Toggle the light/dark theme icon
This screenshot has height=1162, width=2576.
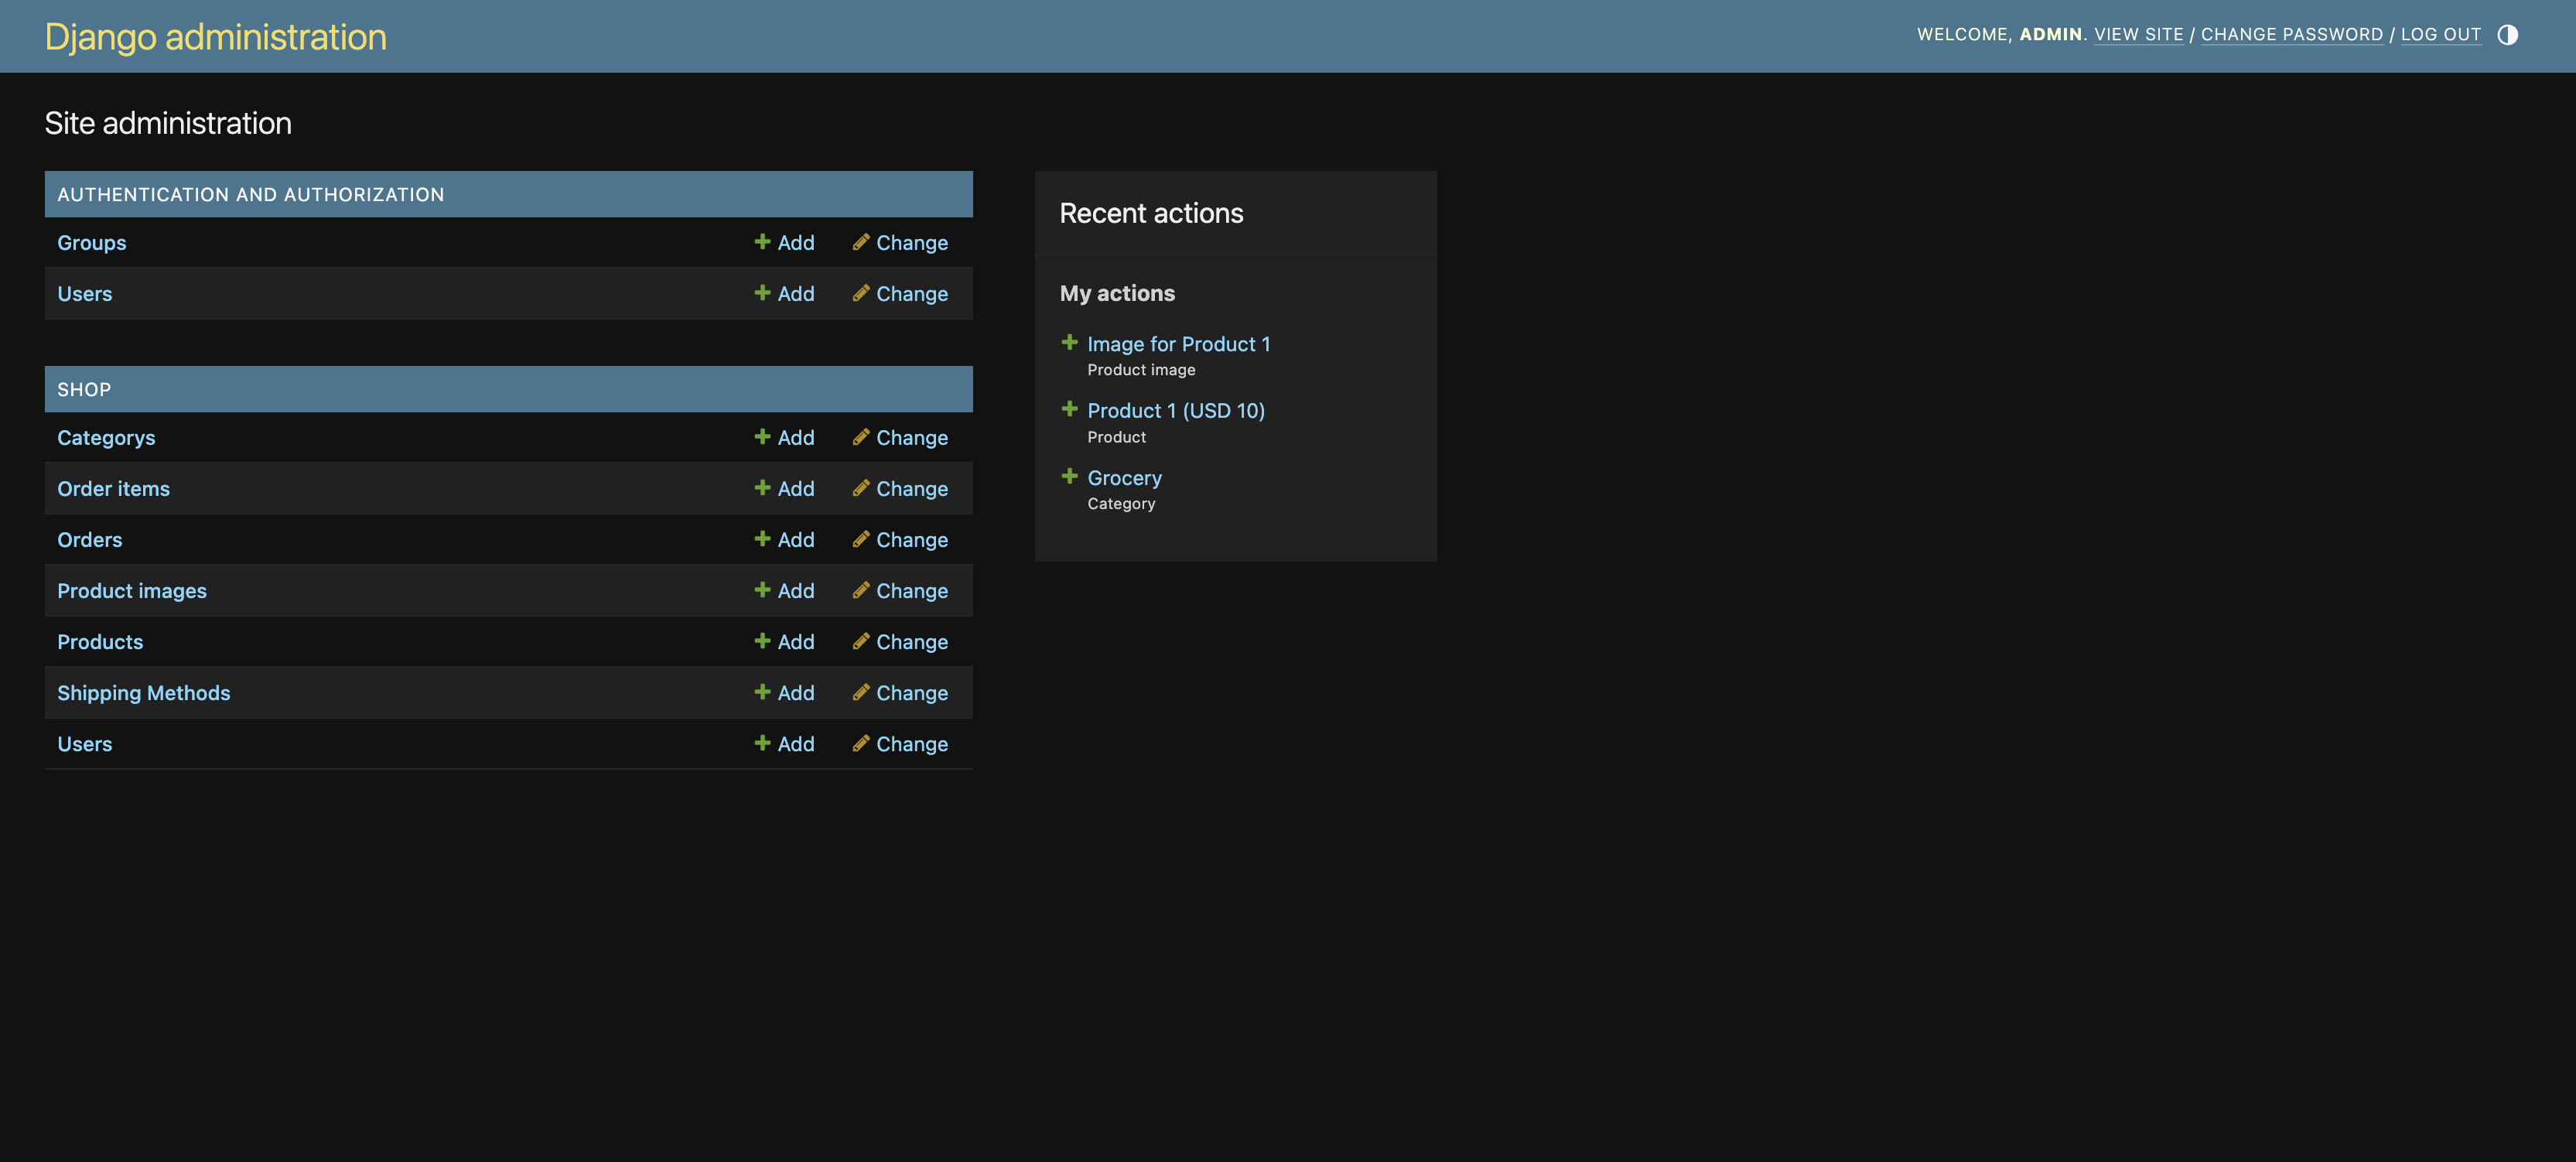click(2507, 35)
